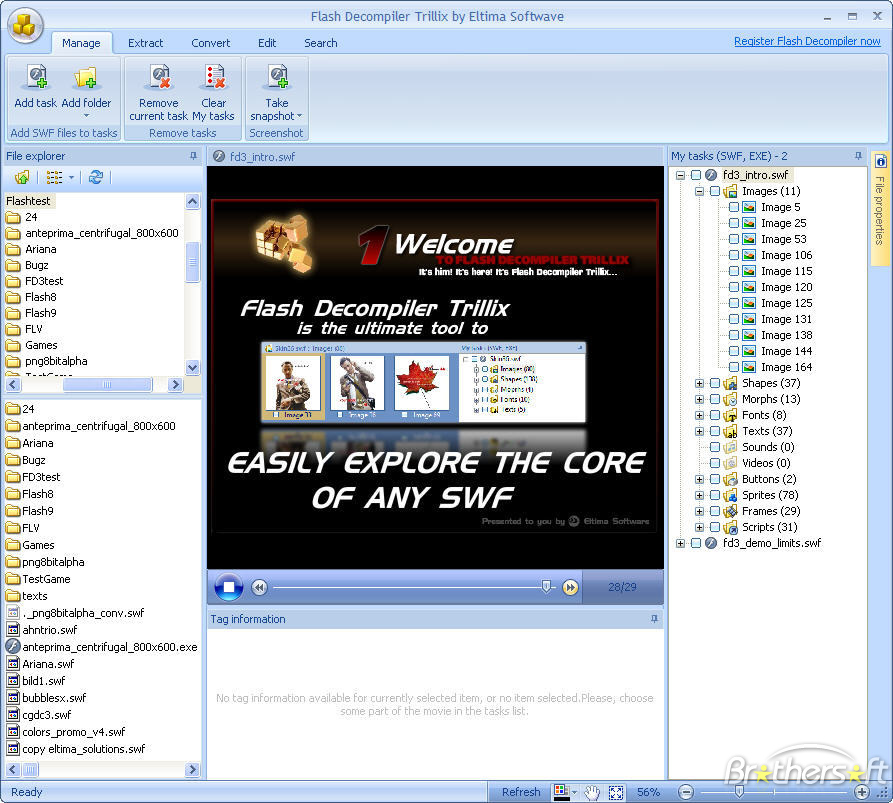
Task: Click the picture icon beside Image 5
Action: pos(749,207)
